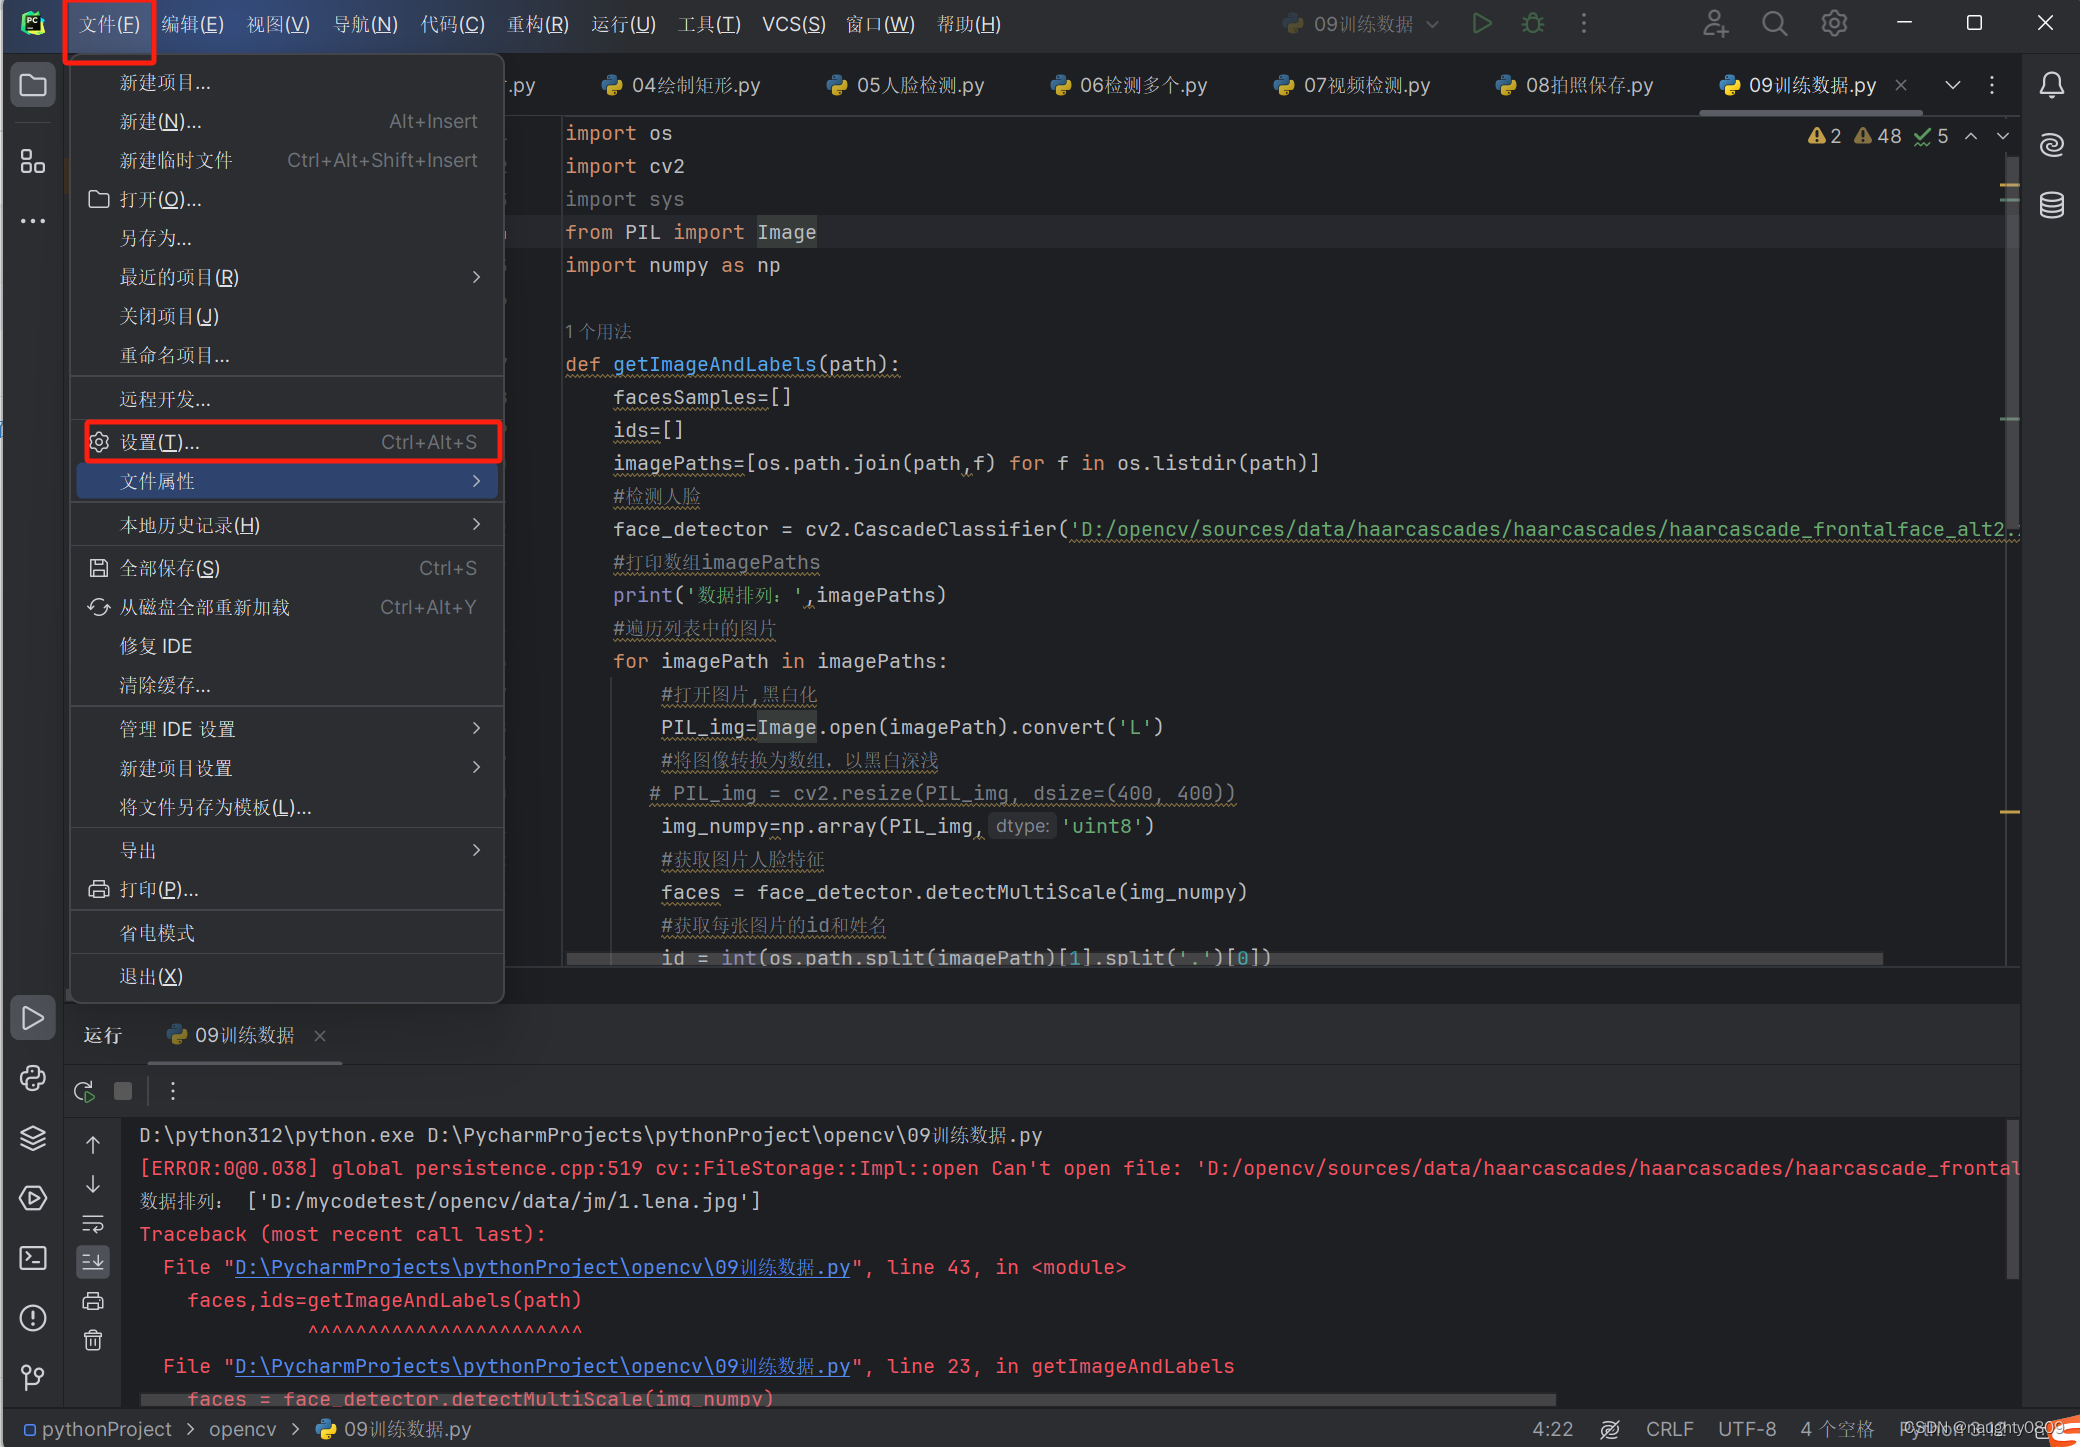Open the Database tool window
This screenshot has width=2080, height=1447.
[2051, 205]
